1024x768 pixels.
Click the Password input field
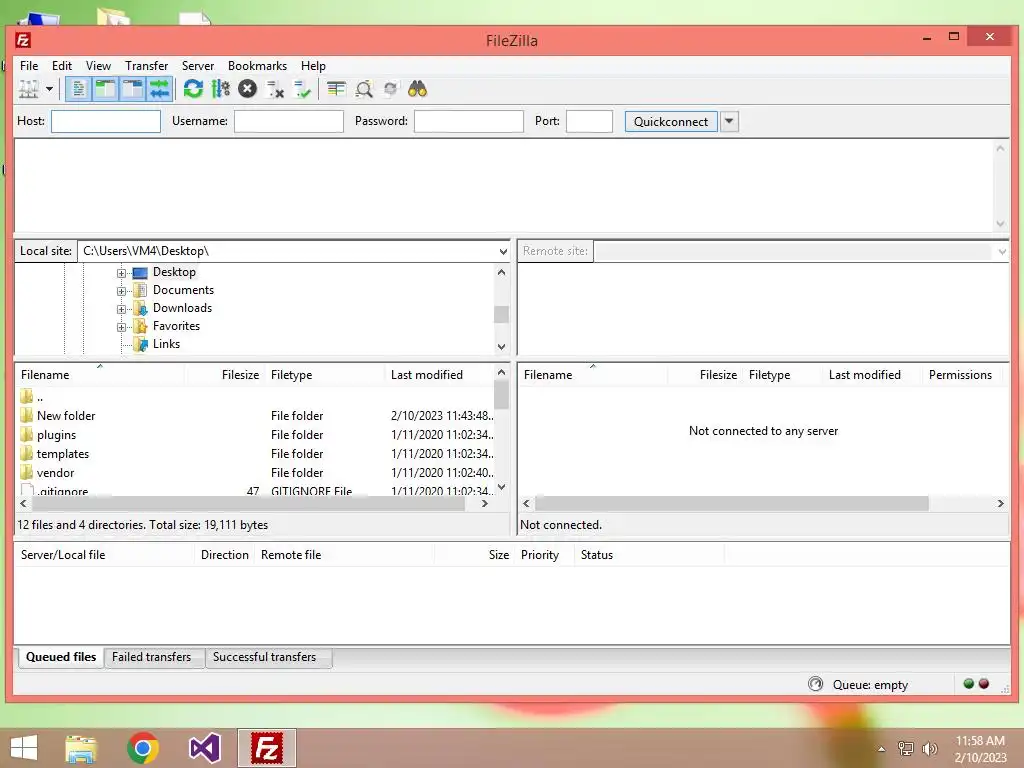click(x=469, y=121)
